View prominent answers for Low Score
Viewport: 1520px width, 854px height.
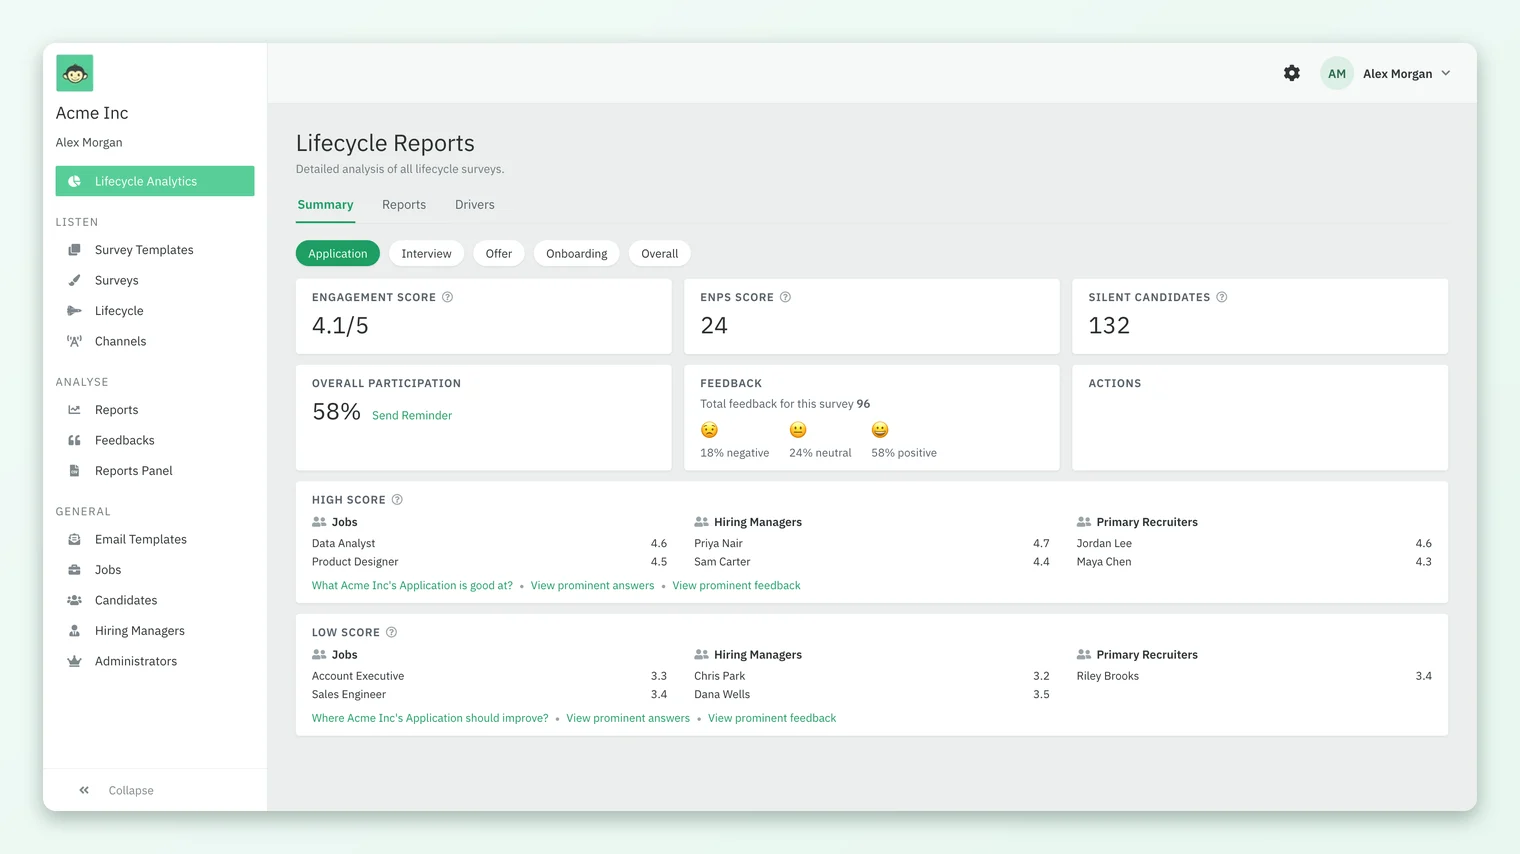[x=628, y=718]
